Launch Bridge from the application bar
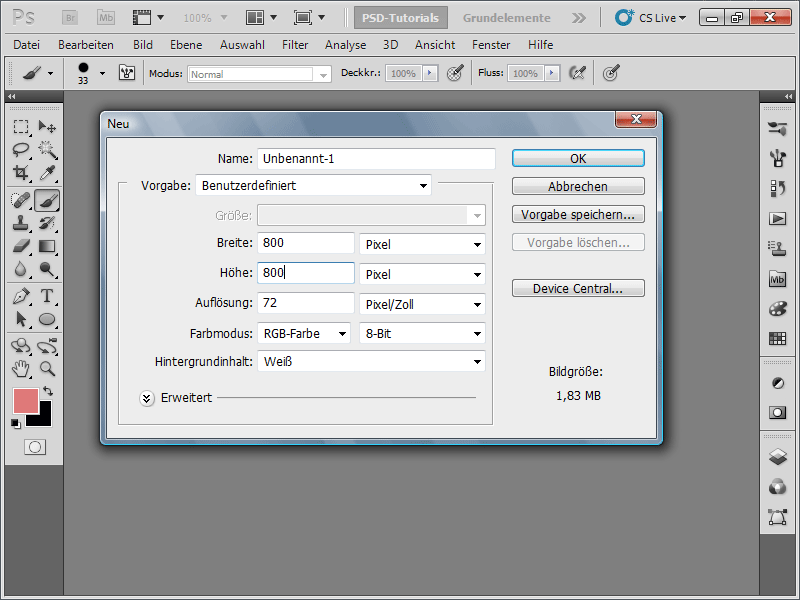 [70, 18]
